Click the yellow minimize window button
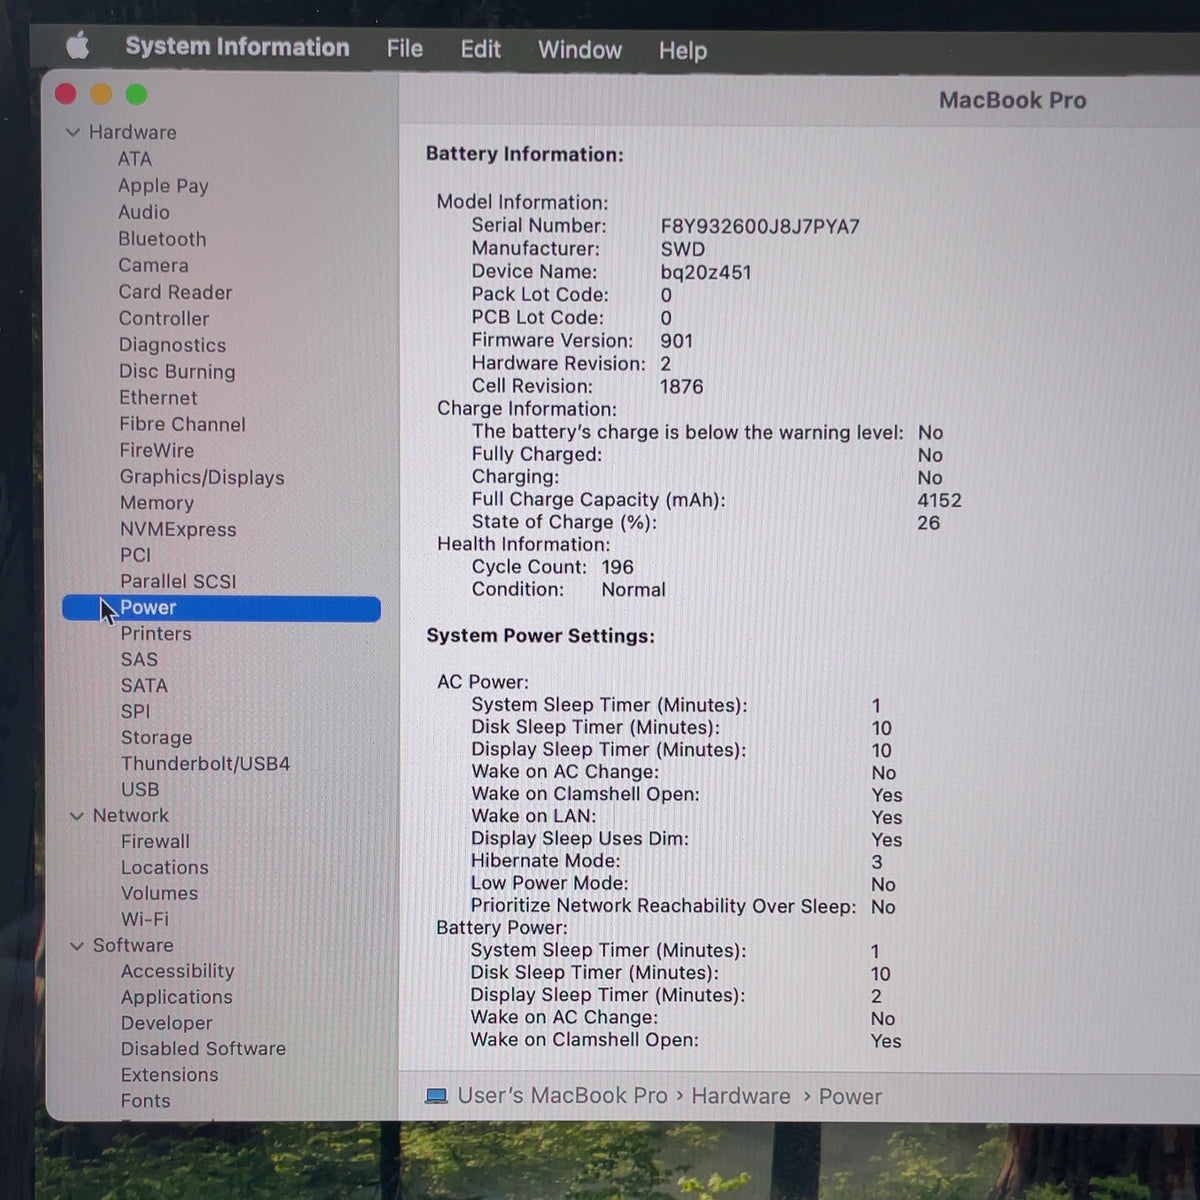Viewport: 1200px width, 1200px height. (x=101, y=94)
